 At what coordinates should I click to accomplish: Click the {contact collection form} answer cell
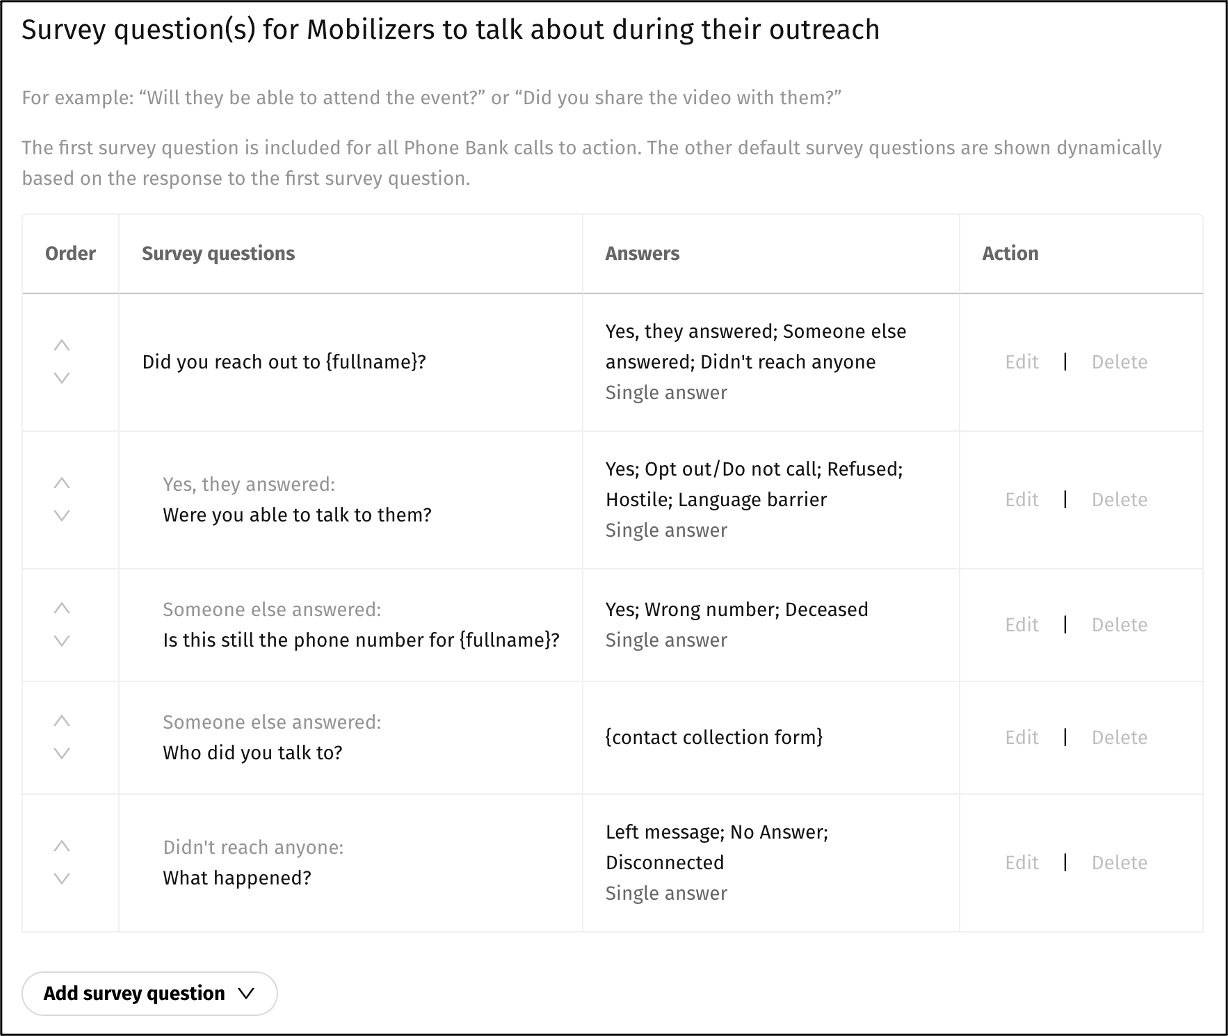(x=714, y=738)
